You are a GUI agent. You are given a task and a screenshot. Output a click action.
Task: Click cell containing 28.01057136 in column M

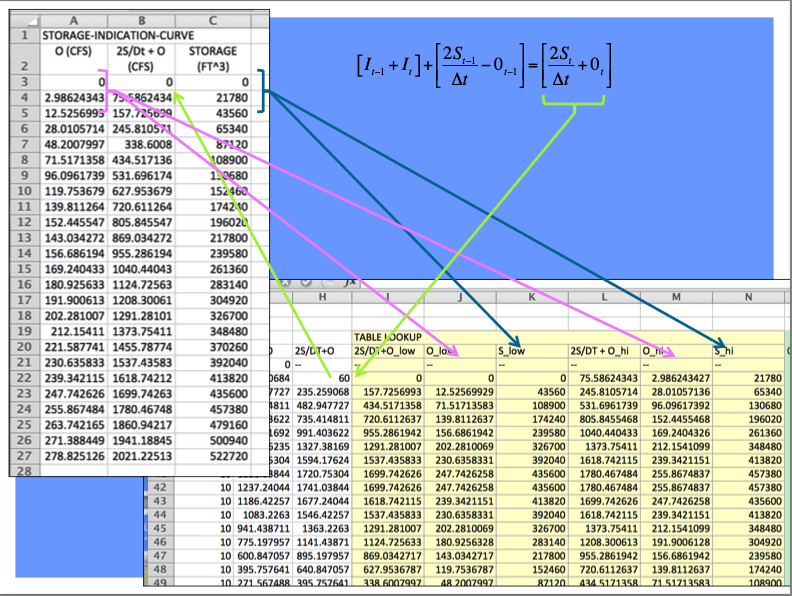(676, 392)
